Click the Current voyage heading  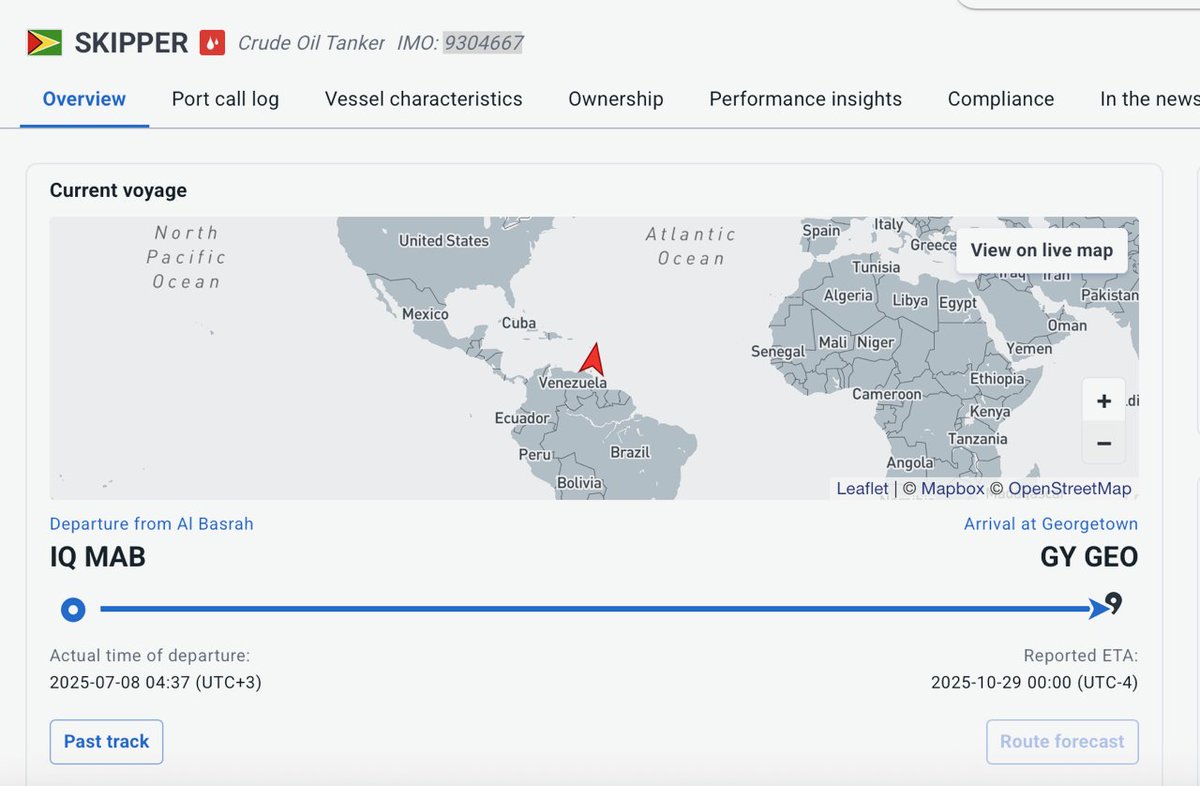click(118, 190)
